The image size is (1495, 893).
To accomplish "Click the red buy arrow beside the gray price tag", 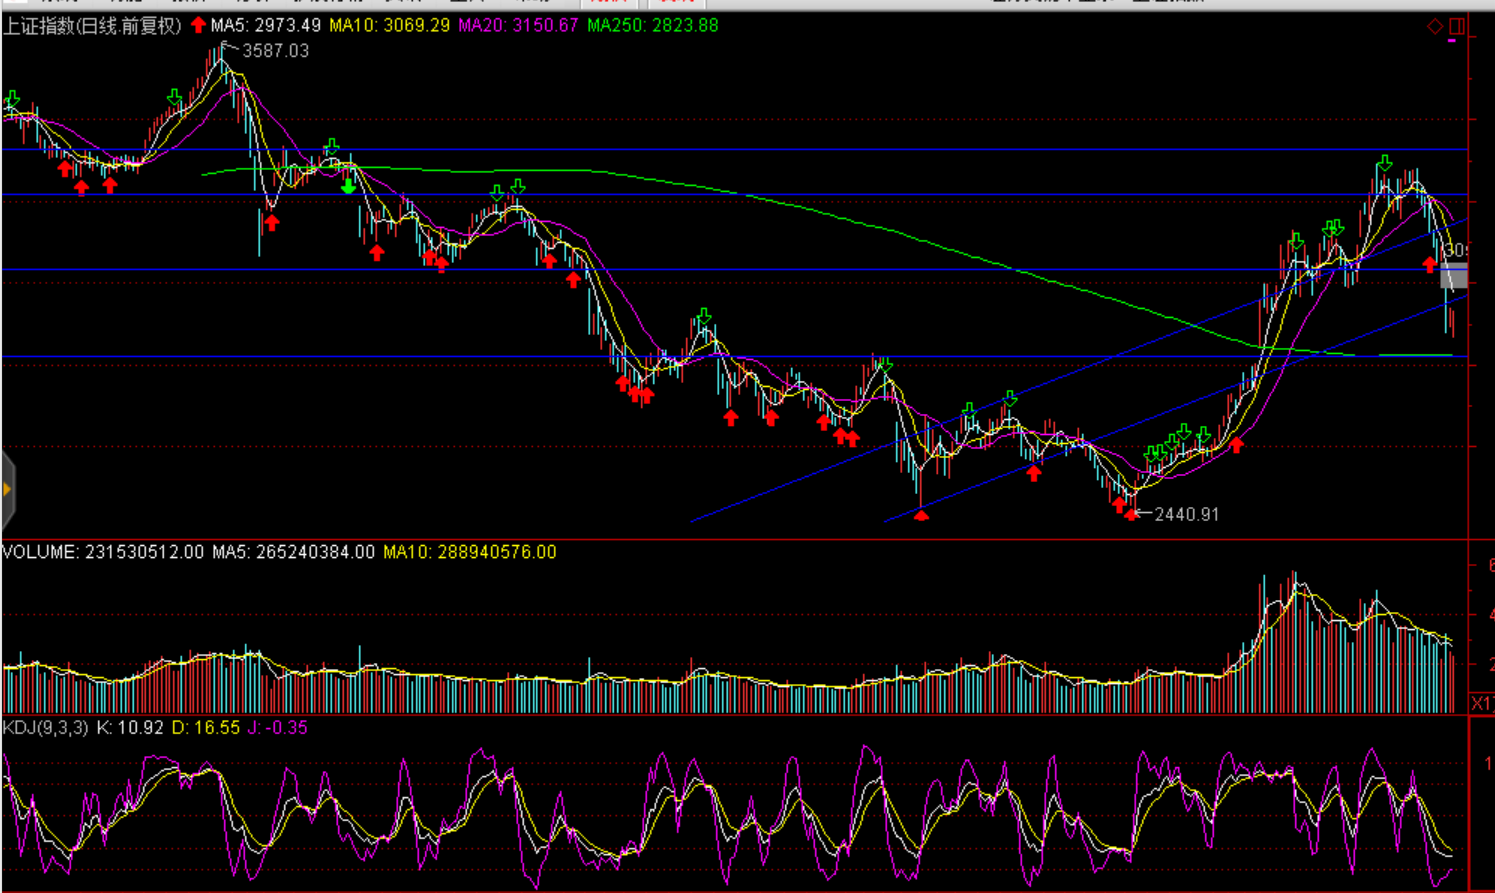I will pos(1430,264).
